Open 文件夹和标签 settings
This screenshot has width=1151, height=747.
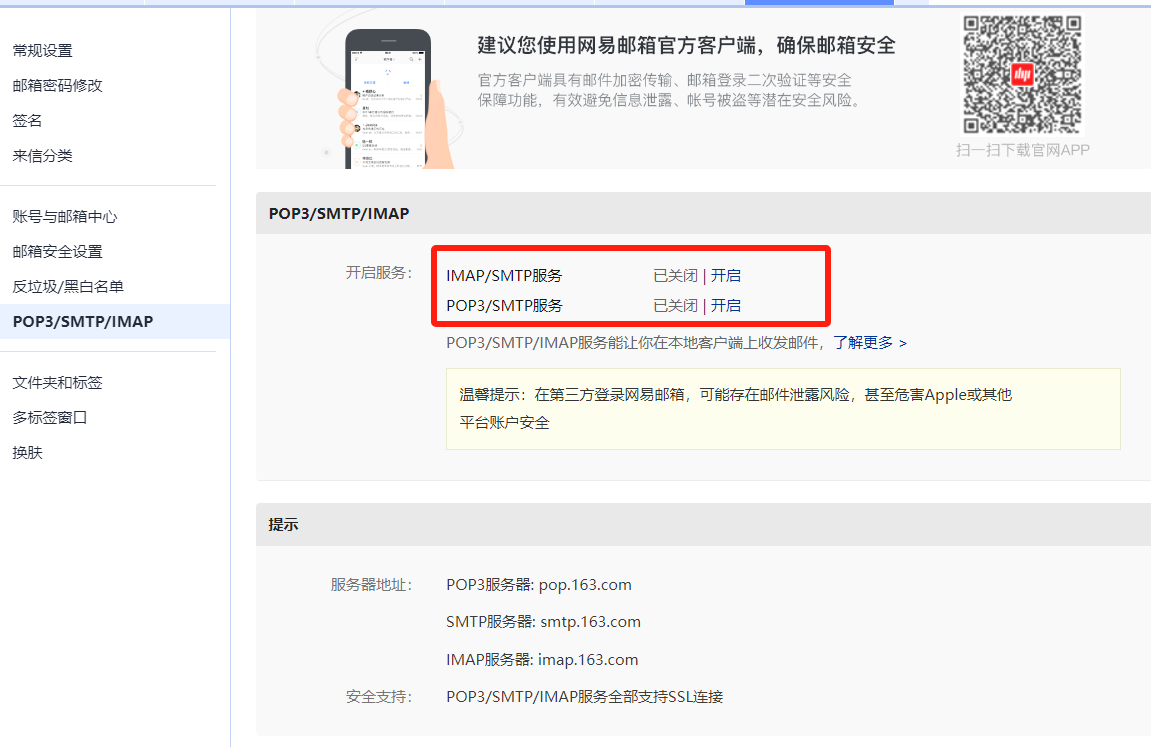coord(57,382)
